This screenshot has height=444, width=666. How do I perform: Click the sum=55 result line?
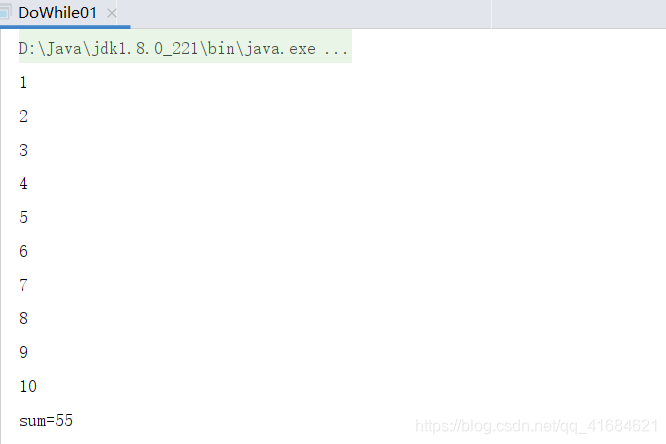coord(46,421)
